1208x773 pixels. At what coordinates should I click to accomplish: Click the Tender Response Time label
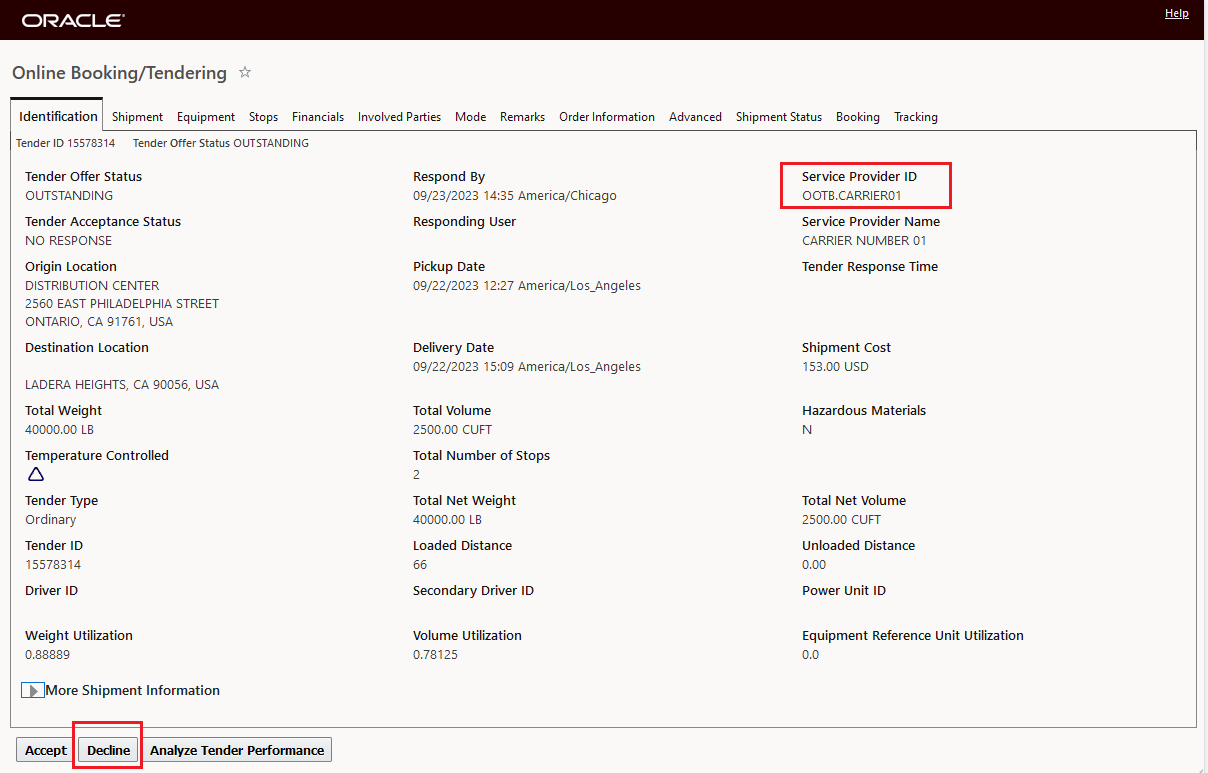point(870,267)
